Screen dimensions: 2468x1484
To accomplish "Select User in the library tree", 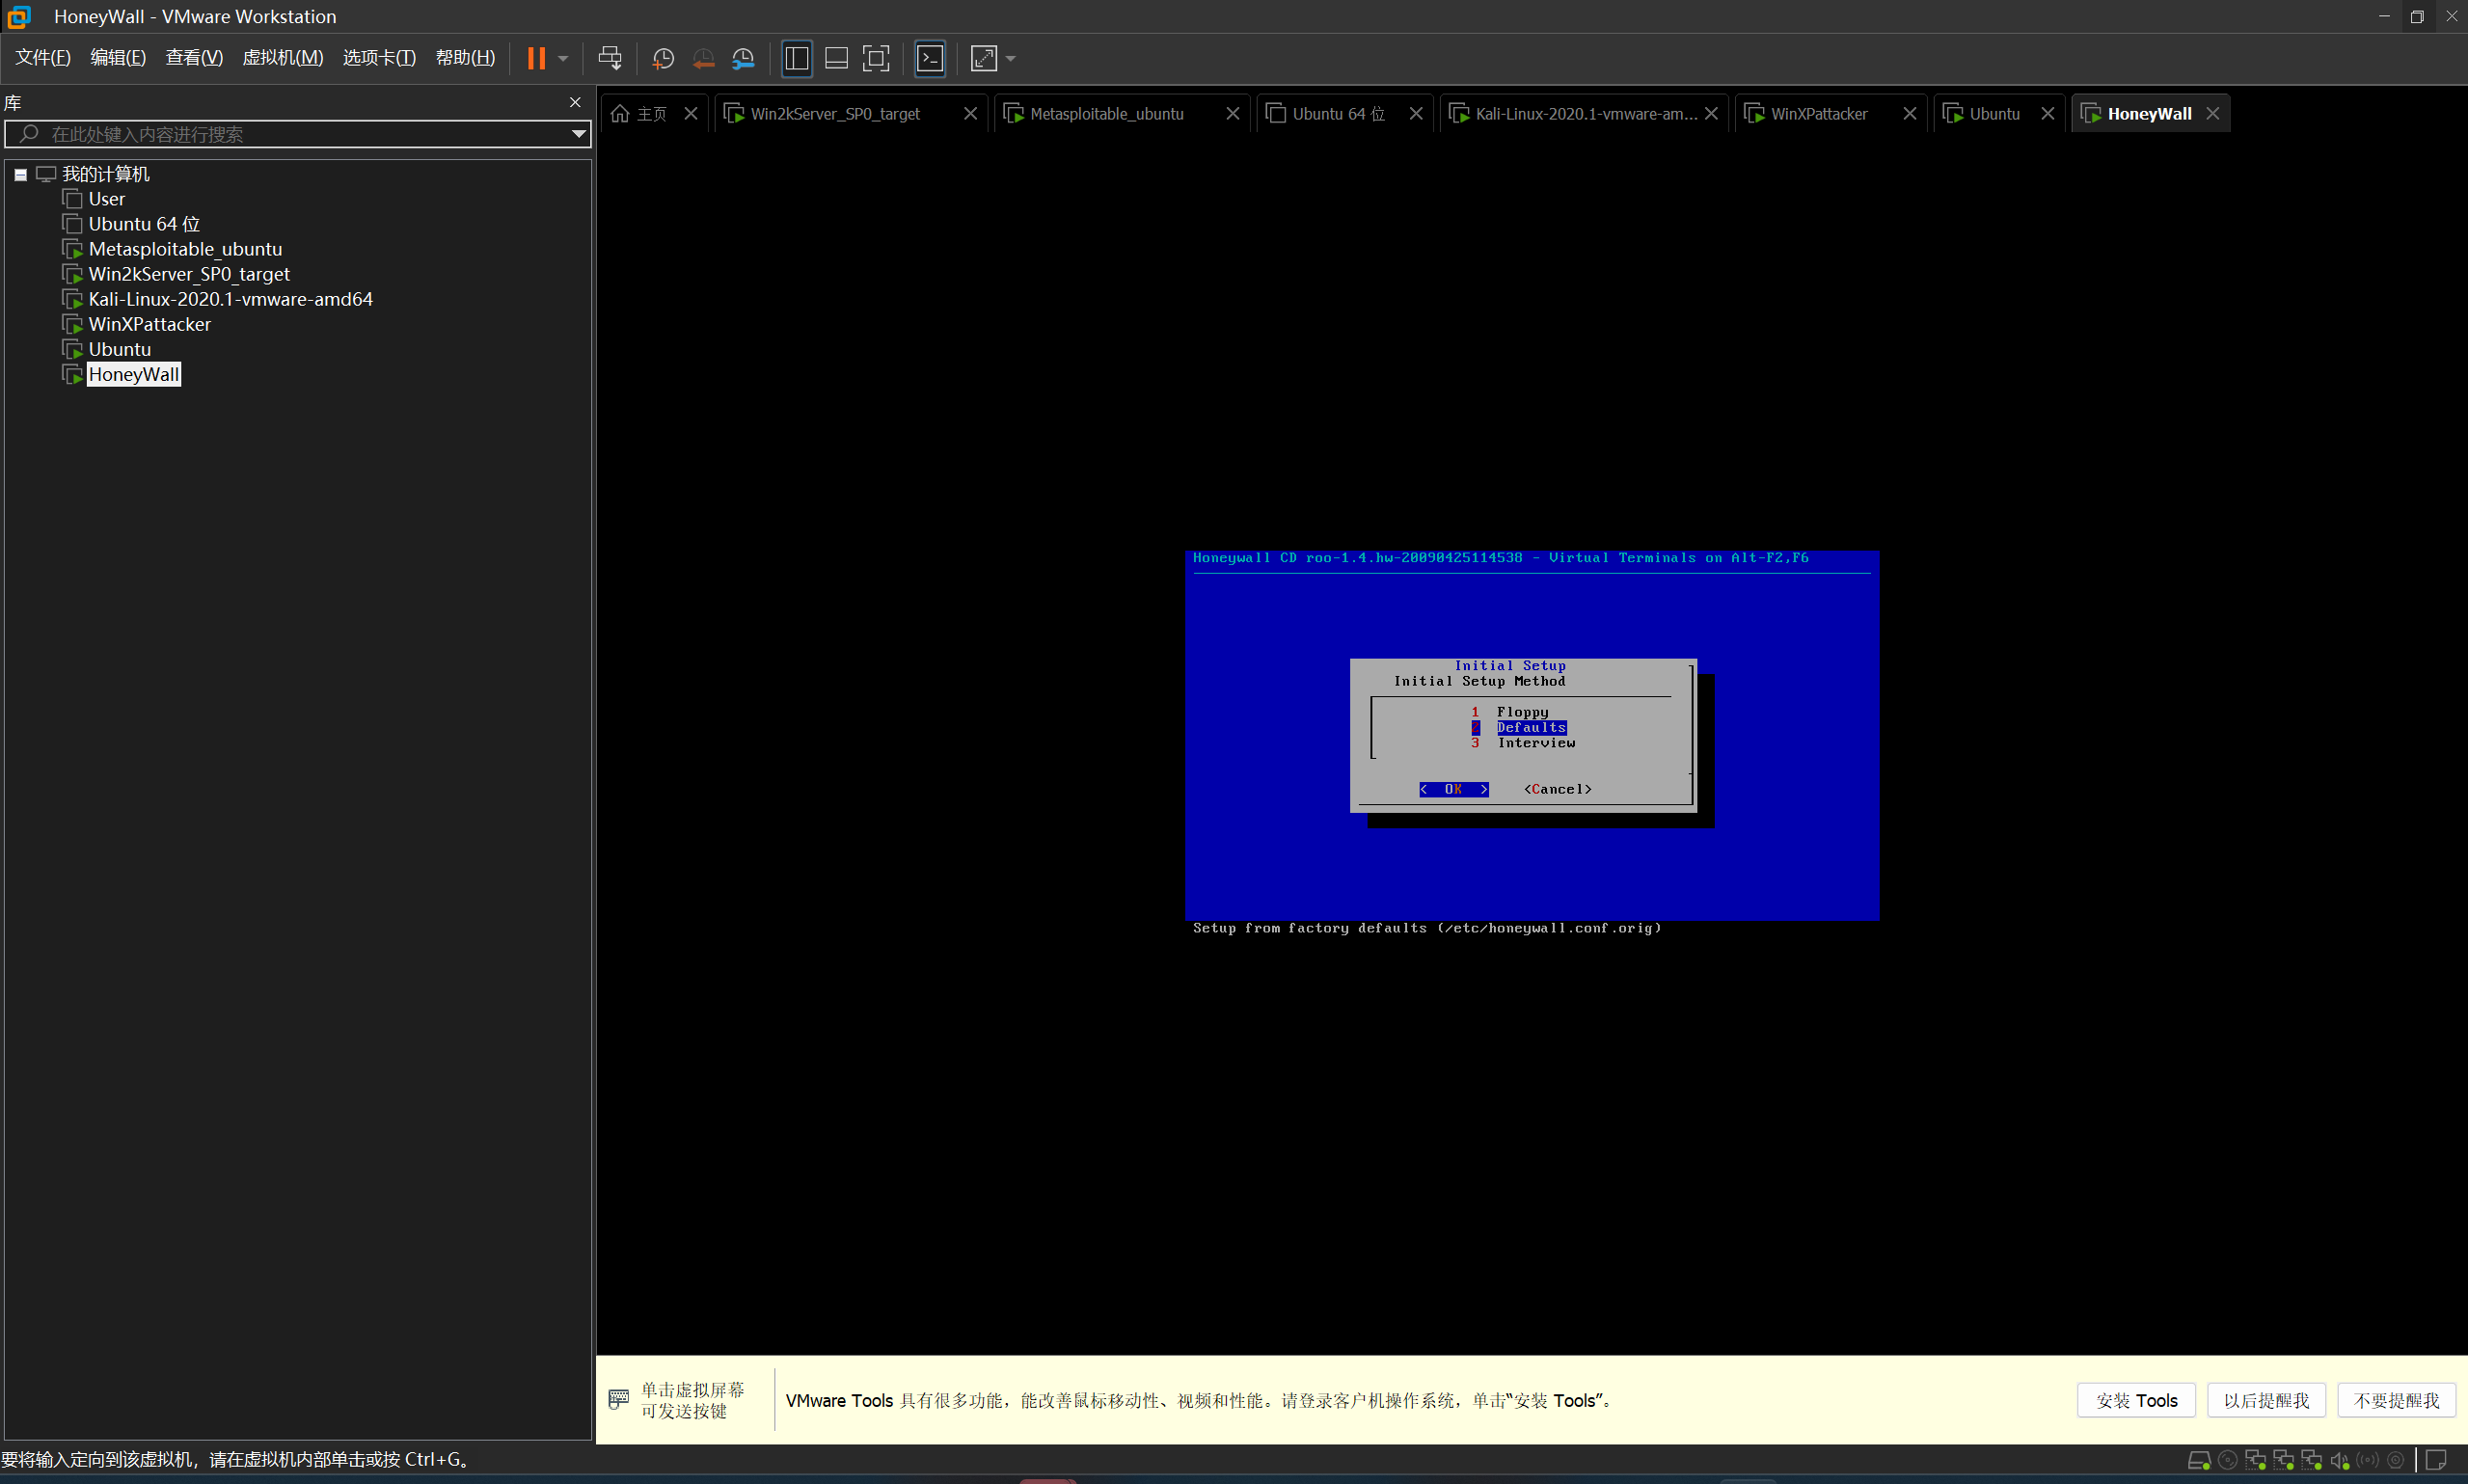I will [106, 199].
